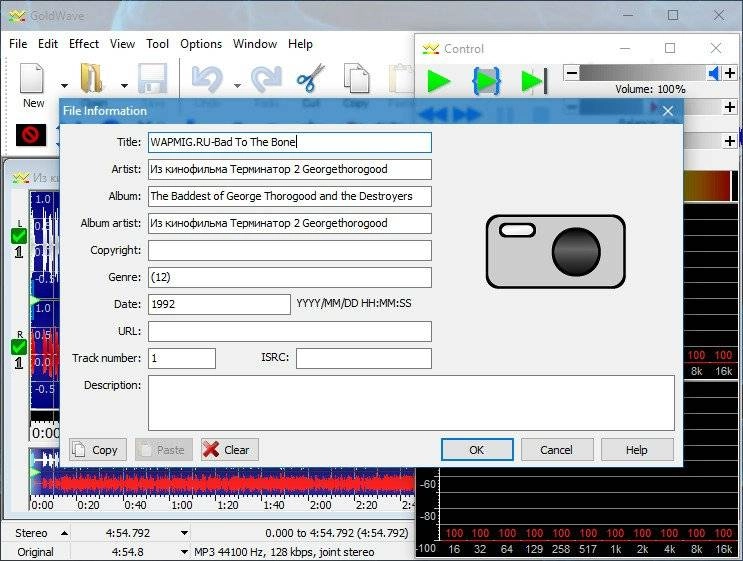Confirm with the OK button
The width and height of the screenshot is (743, 561).
(477, 450)
